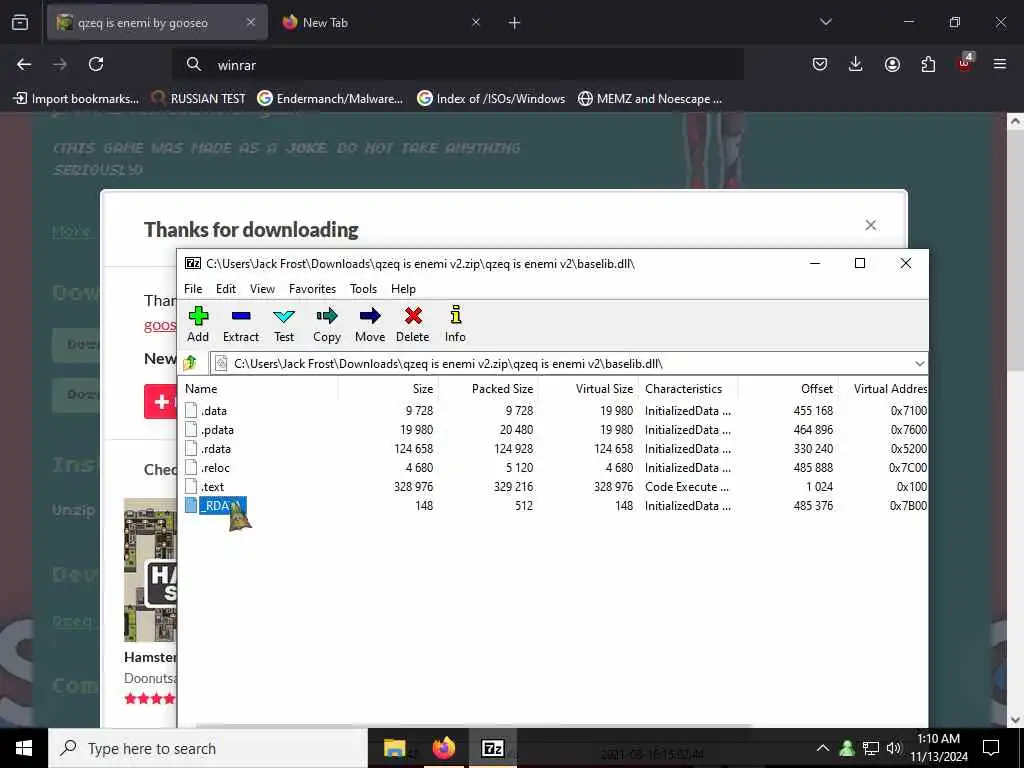Image resolution: width=1024 pixels, height=768 pixels.
Task: Switch to Firefox from the taskbar
Action: (443, 748)
